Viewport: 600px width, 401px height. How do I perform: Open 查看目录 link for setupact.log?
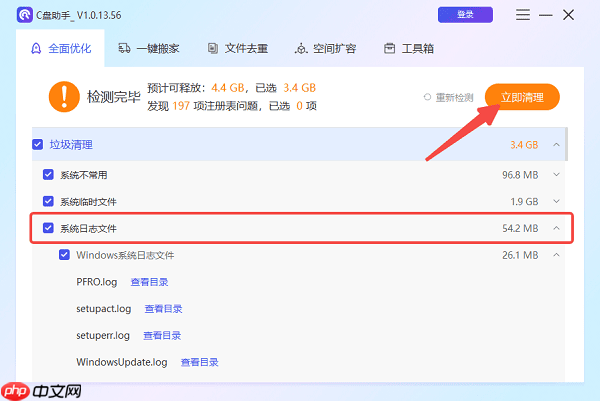[163, 309]
